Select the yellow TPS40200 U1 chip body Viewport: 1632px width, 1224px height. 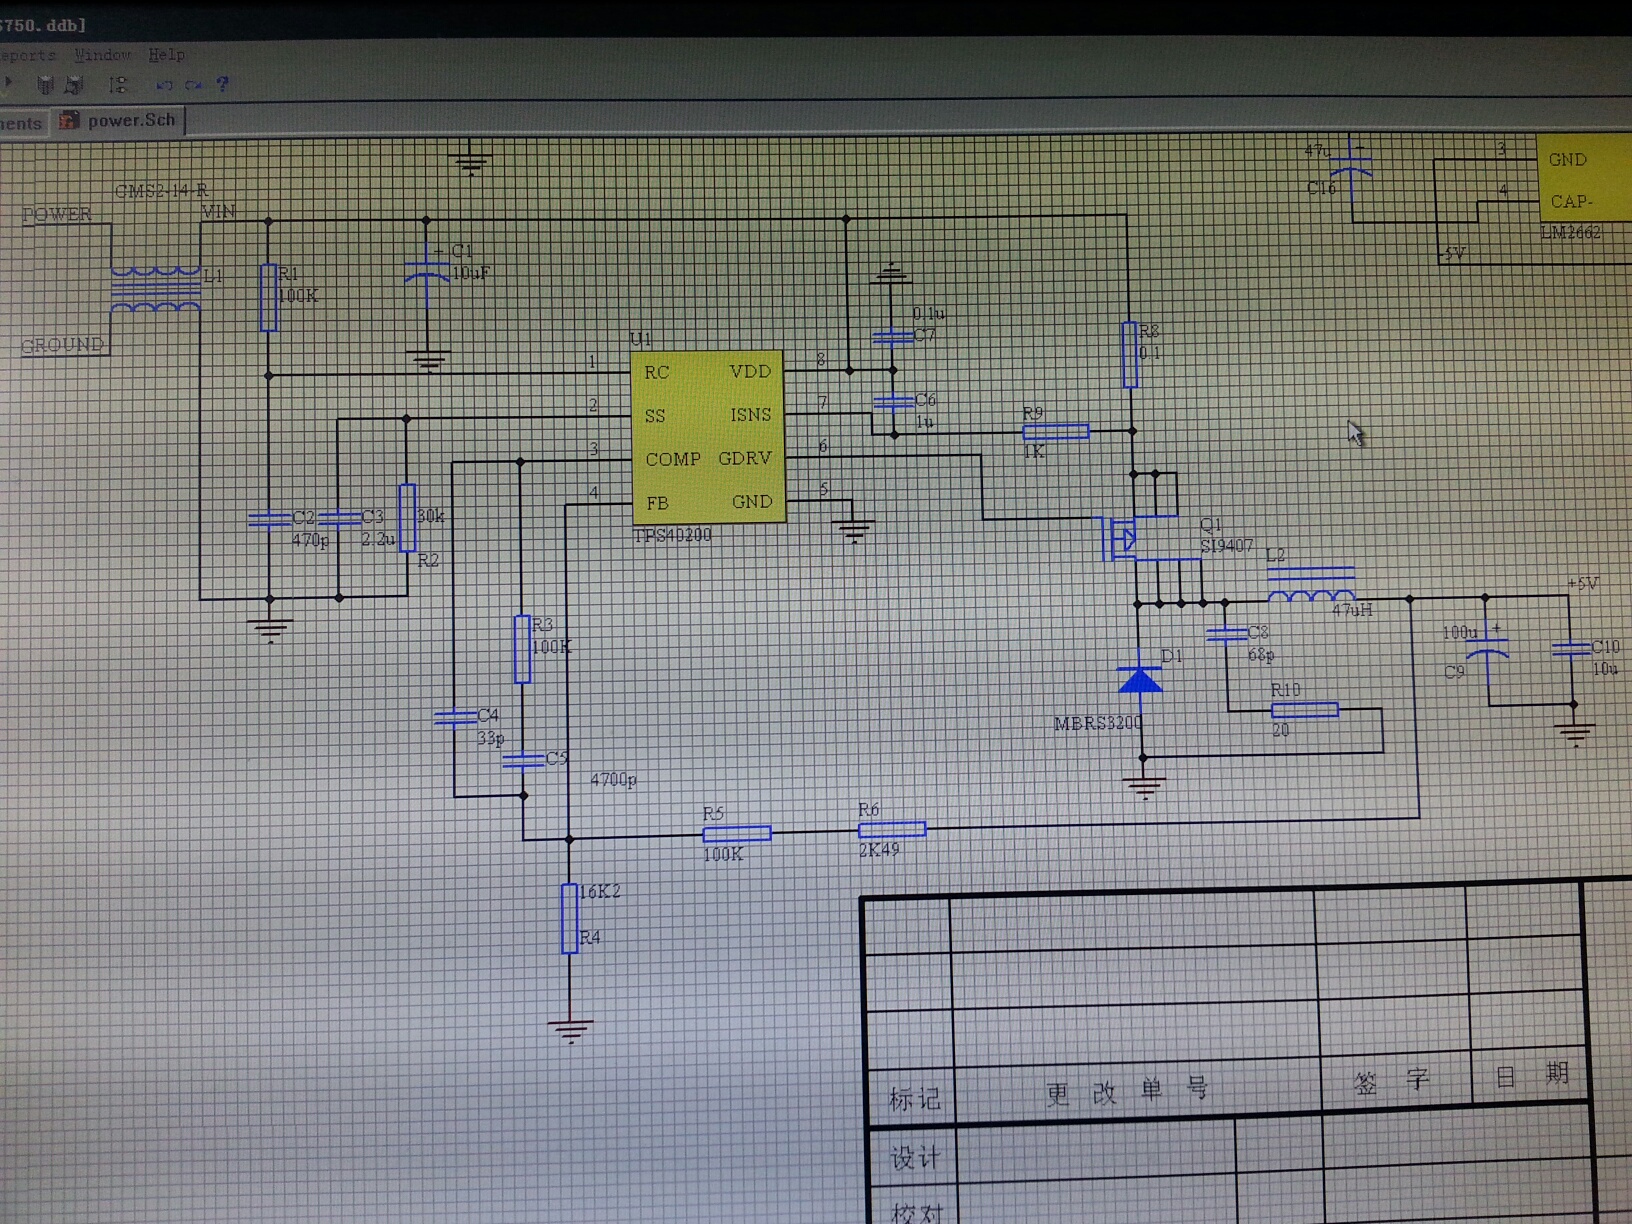point(708,437)
